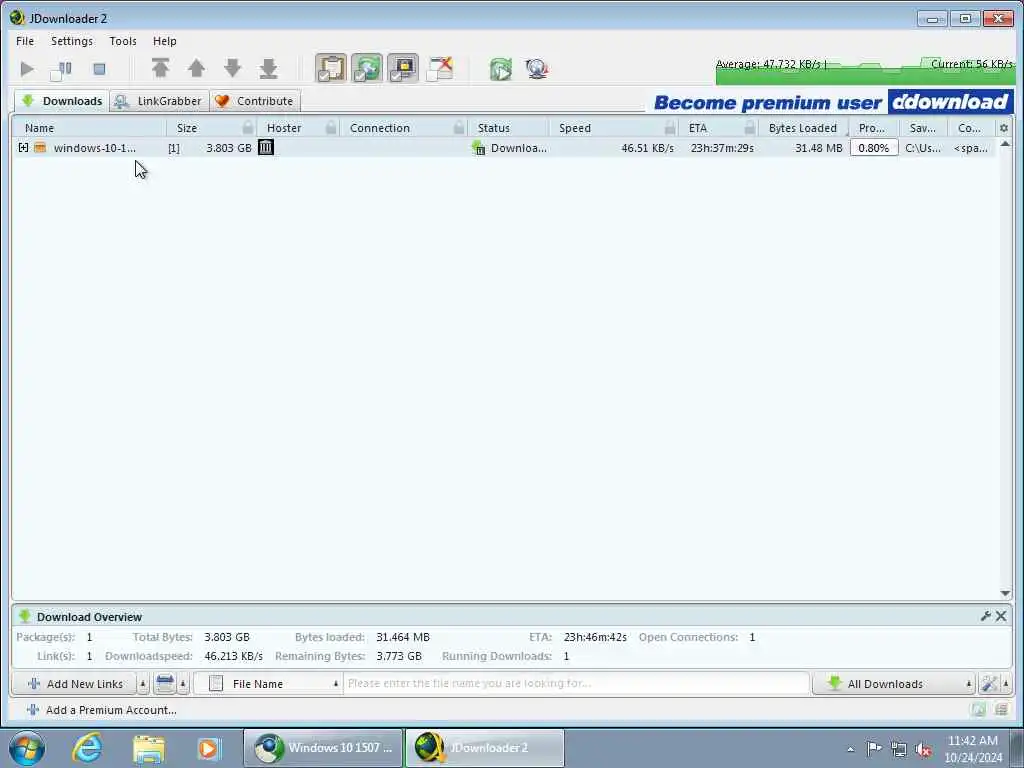Open the dropdown arrow beside tools icon
The image size is (1024, 768).
click(1006, 684)
